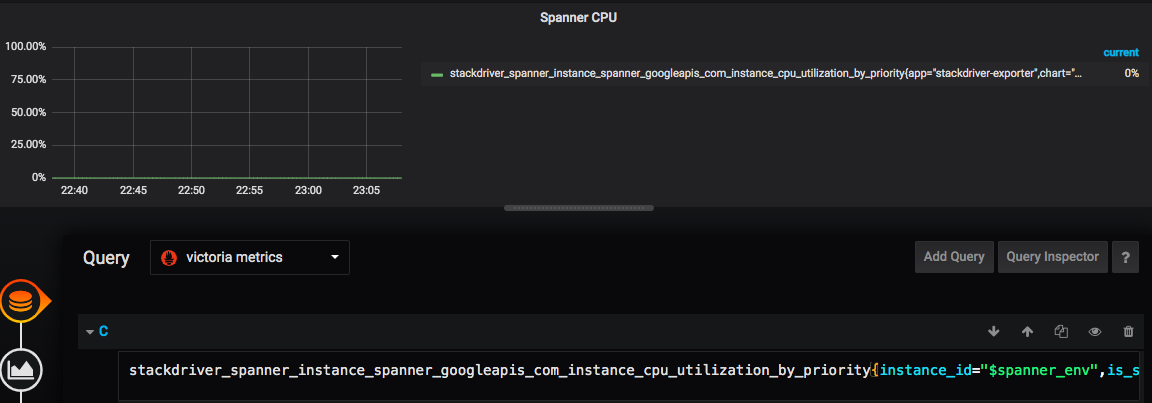Duplicate query C

(x=1061, y=332)
